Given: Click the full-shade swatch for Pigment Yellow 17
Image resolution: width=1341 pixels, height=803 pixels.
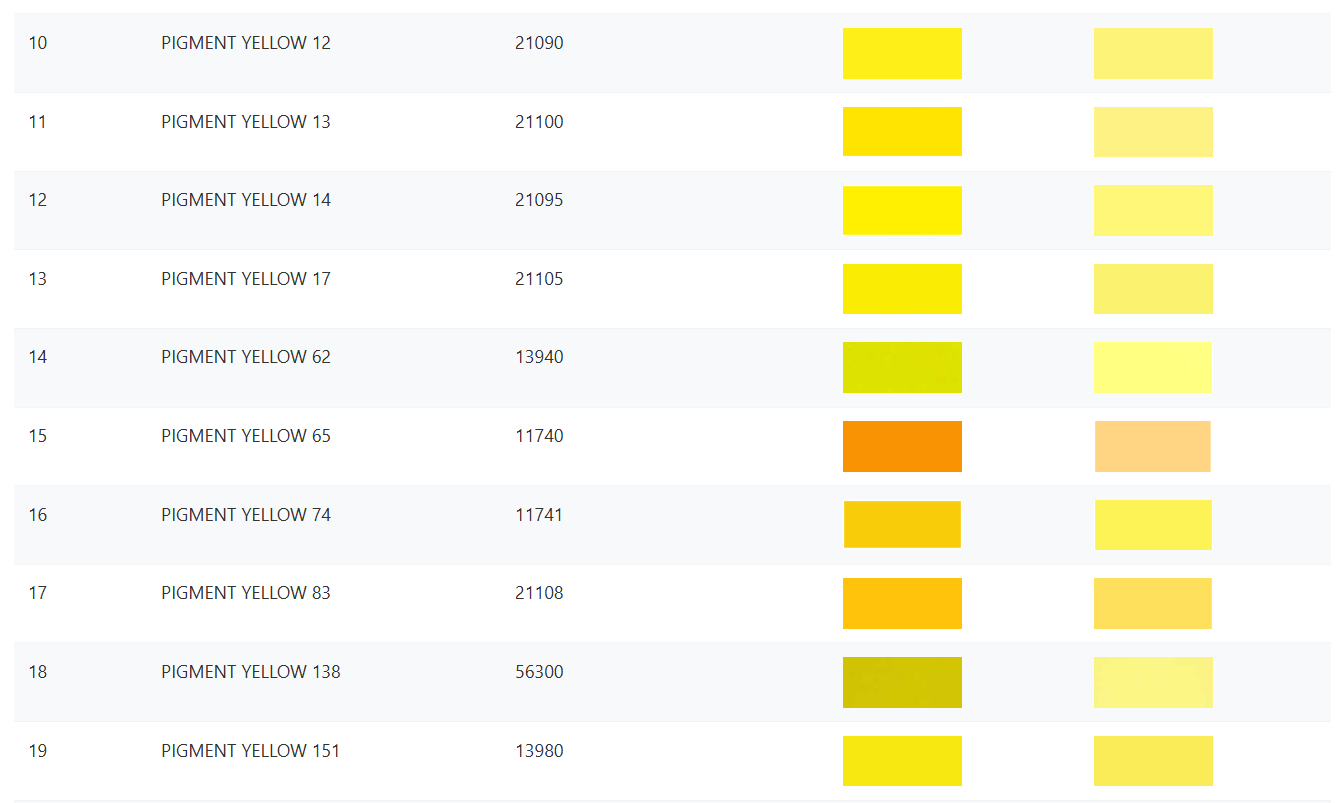Looking at the screenshot, I should pyautogui.click(x=902, y=289).
